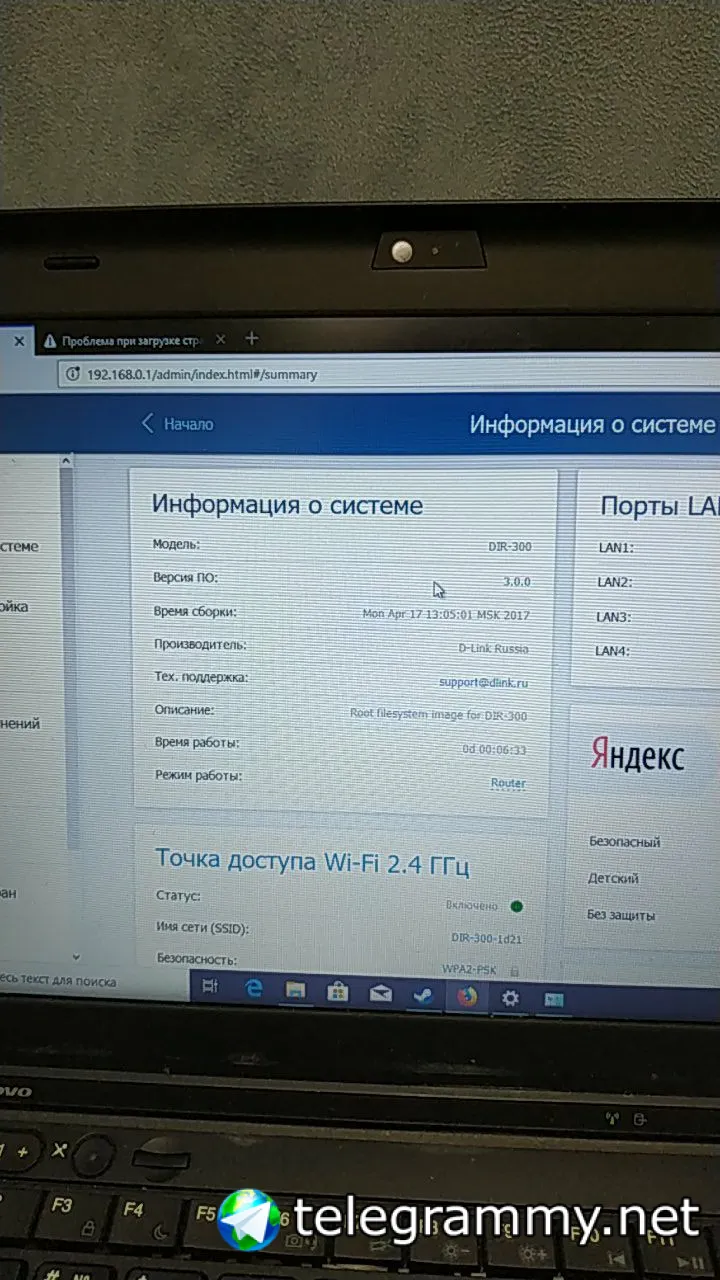Click the Точка доступа Wi-Fi 2.4 ГГц heading
This screenshot has height=1280, width=720.
(312, 862)
